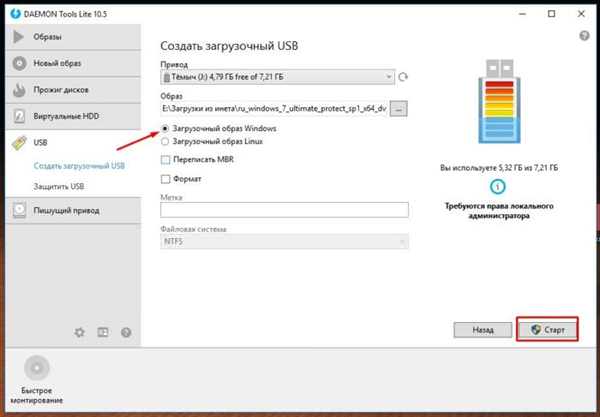Click the Образ image path field
The image size is (600, 417).
[x=274, y=109]
